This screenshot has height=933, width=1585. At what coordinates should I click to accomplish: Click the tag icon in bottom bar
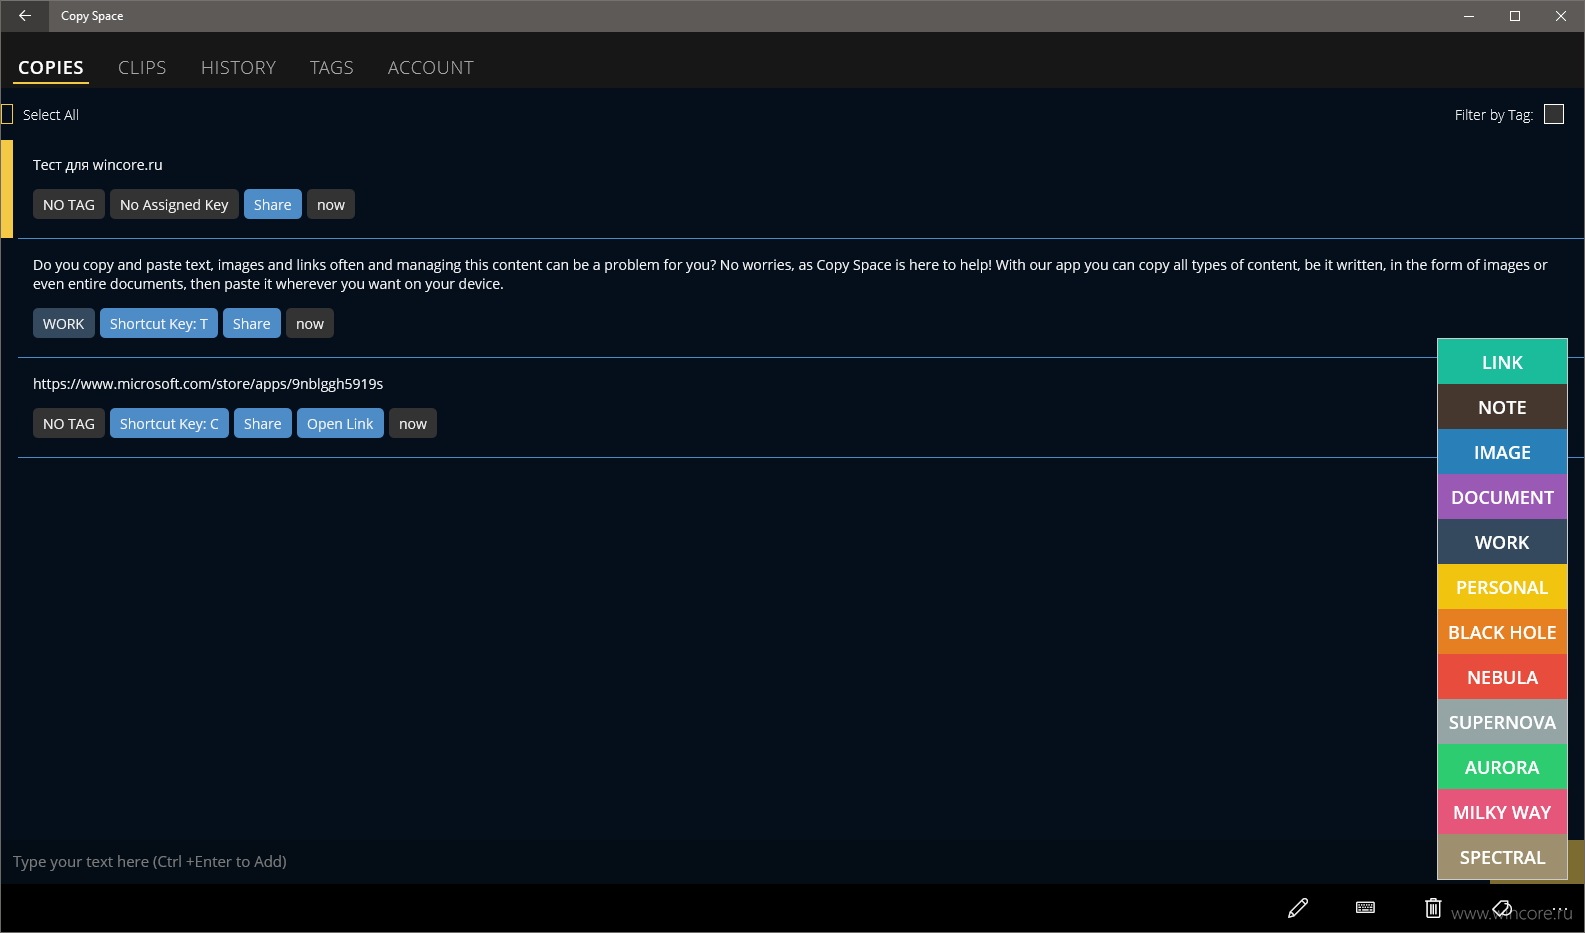[x=1501, y=908]
